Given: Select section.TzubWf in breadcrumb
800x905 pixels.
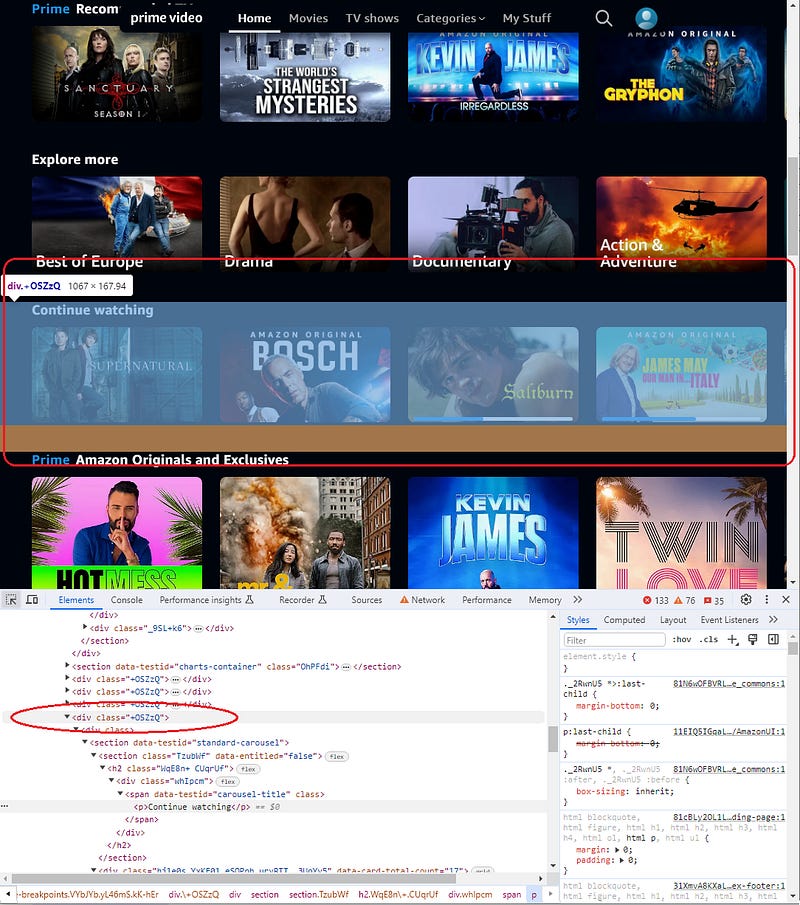Looking at the screenshot, I should [319, 895].
